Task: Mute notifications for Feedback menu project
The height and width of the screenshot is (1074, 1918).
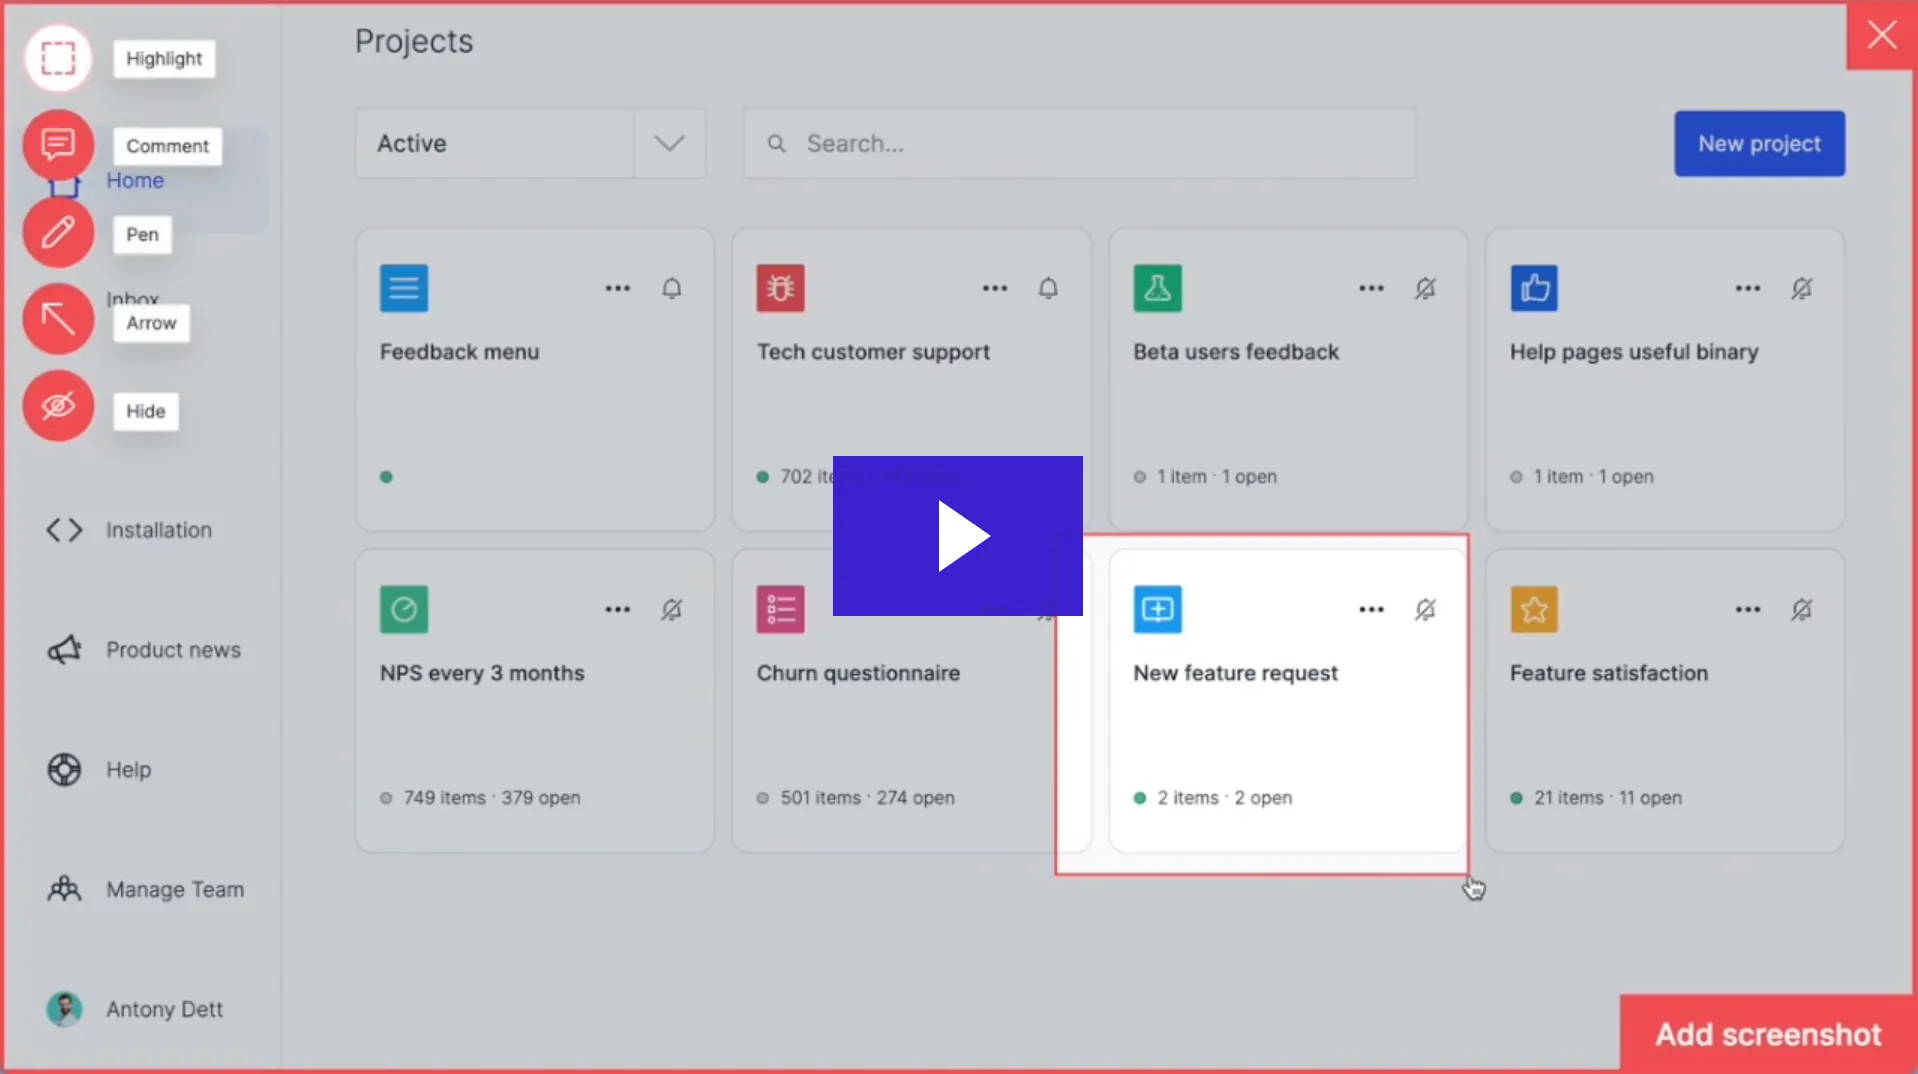Action: tap(671, 288)
